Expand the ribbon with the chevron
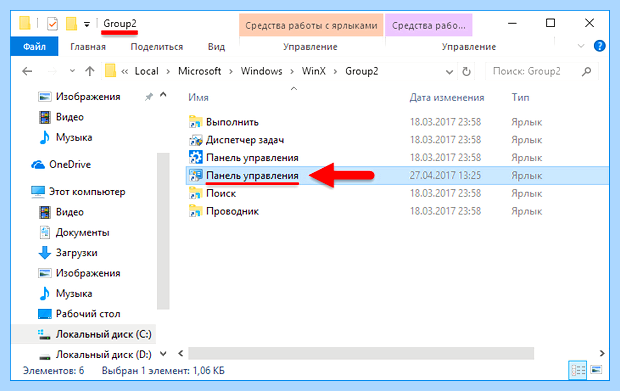The width and height of the screenshot is (620, 391). click(580, 46)
